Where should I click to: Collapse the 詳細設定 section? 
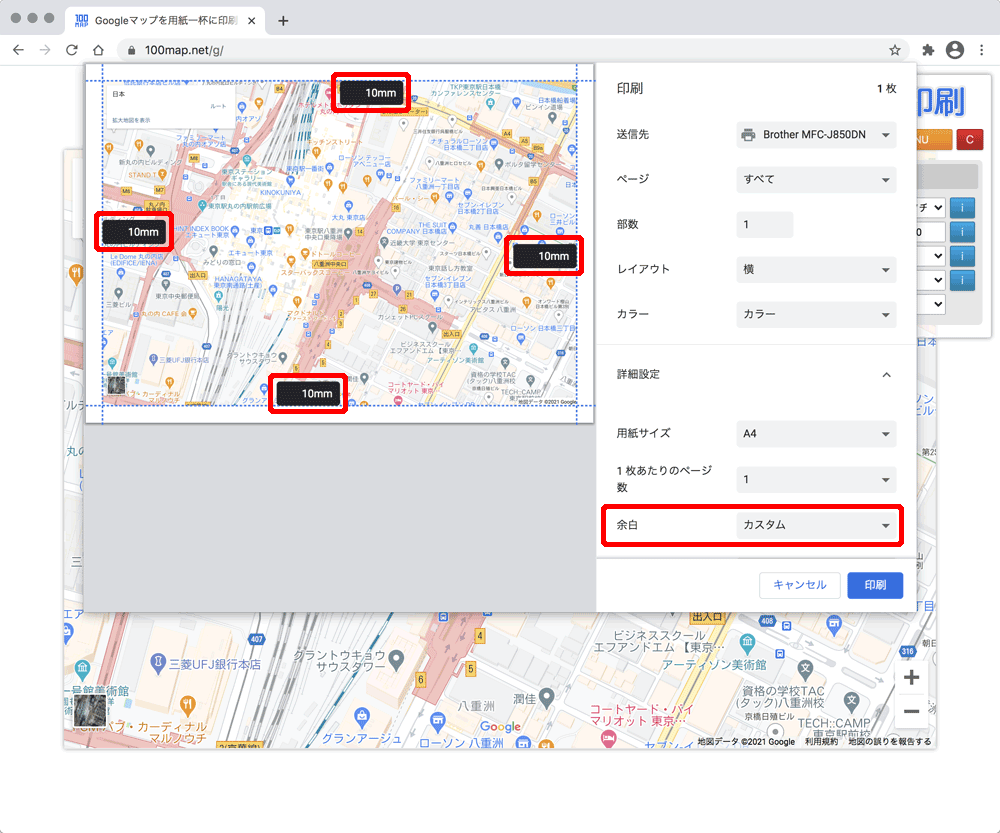pos(884,374)
